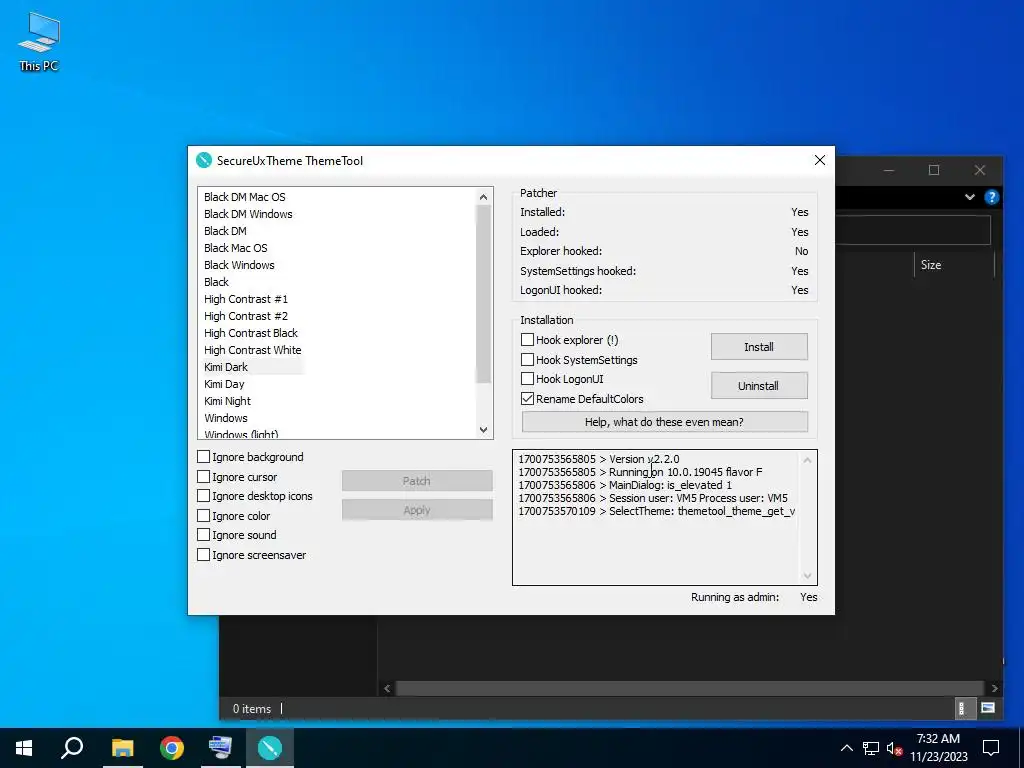
Task: Select the Kimi Day theme
Action: coord(224,383)
